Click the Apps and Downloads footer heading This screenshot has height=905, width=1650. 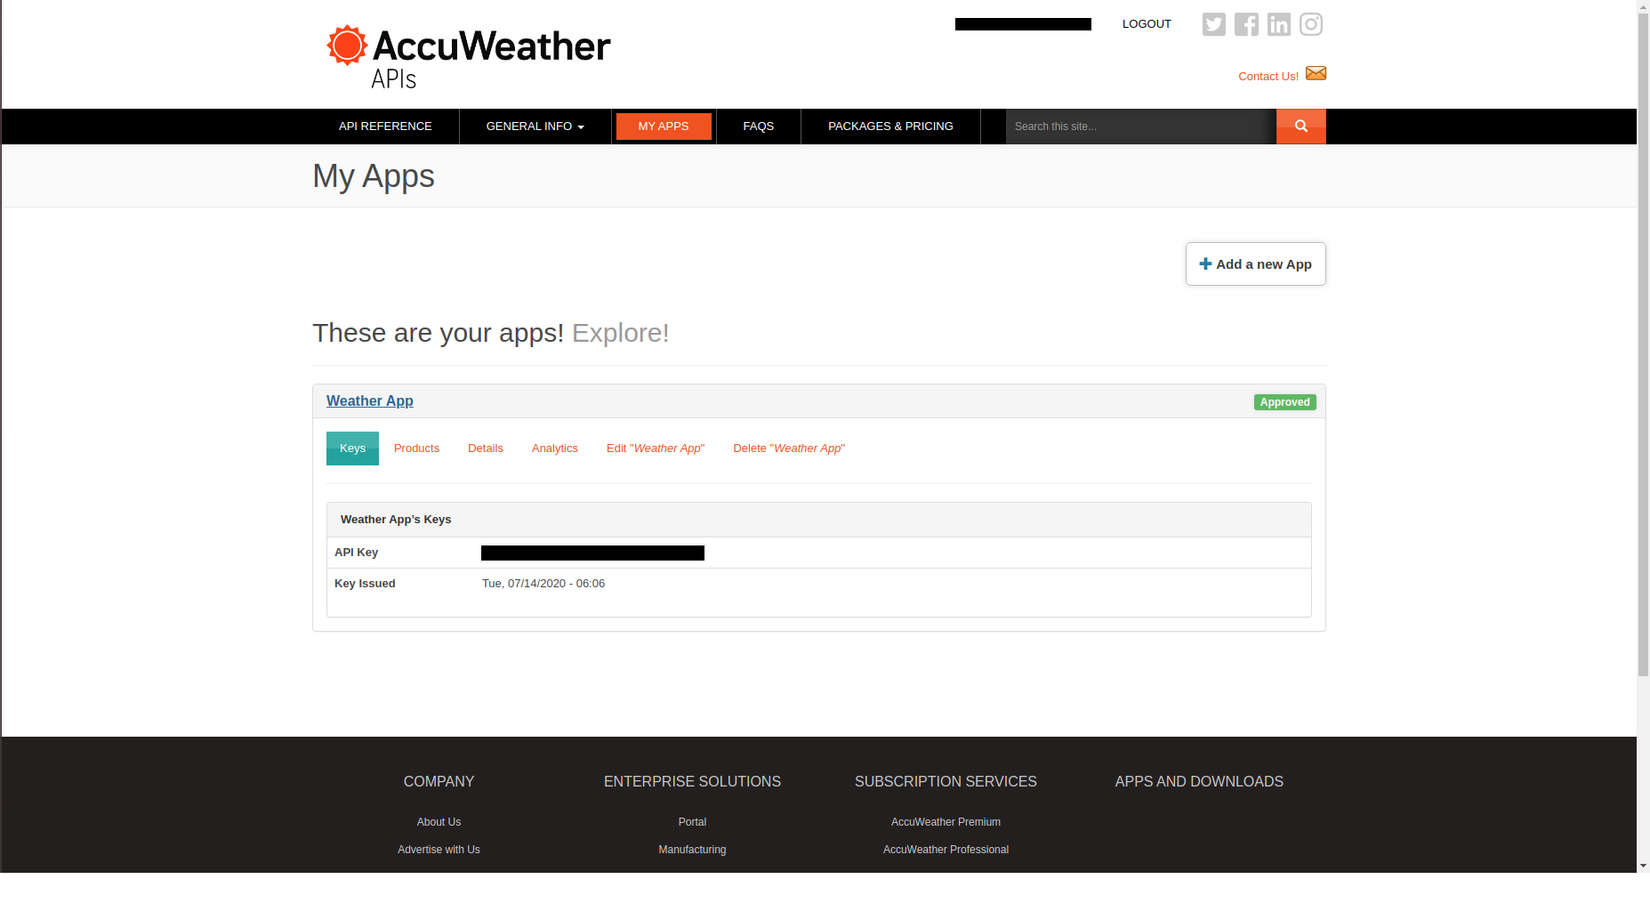1199,782
